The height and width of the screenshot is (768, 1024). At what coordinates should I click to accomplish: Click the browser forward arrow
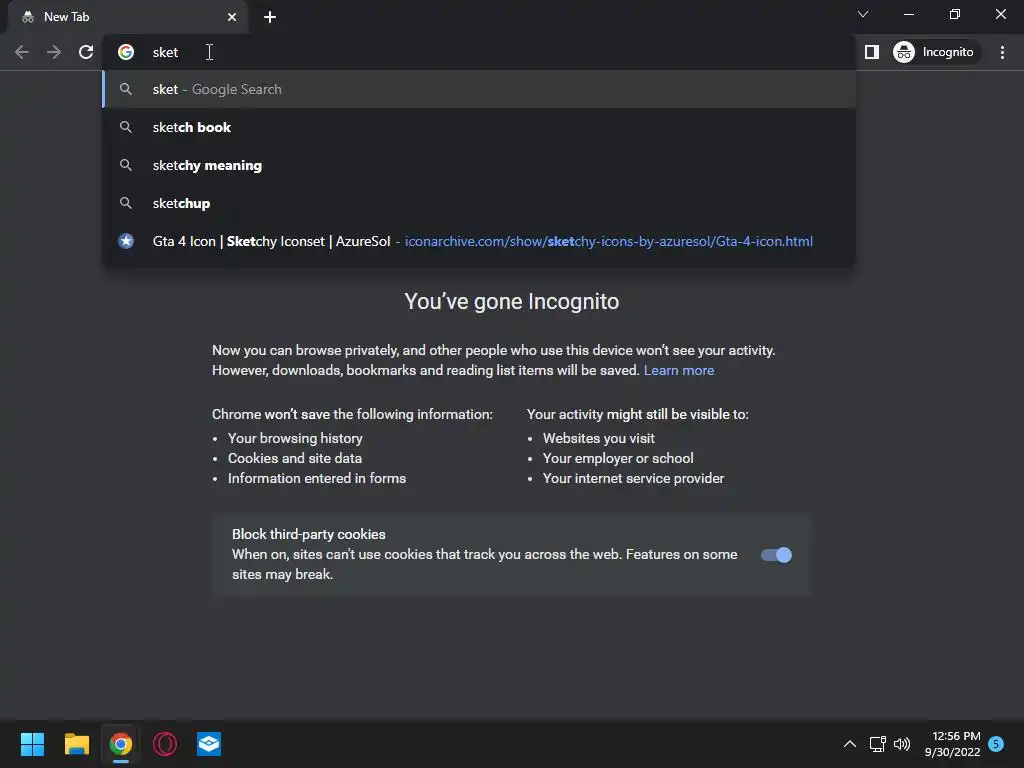click(54, 52)
